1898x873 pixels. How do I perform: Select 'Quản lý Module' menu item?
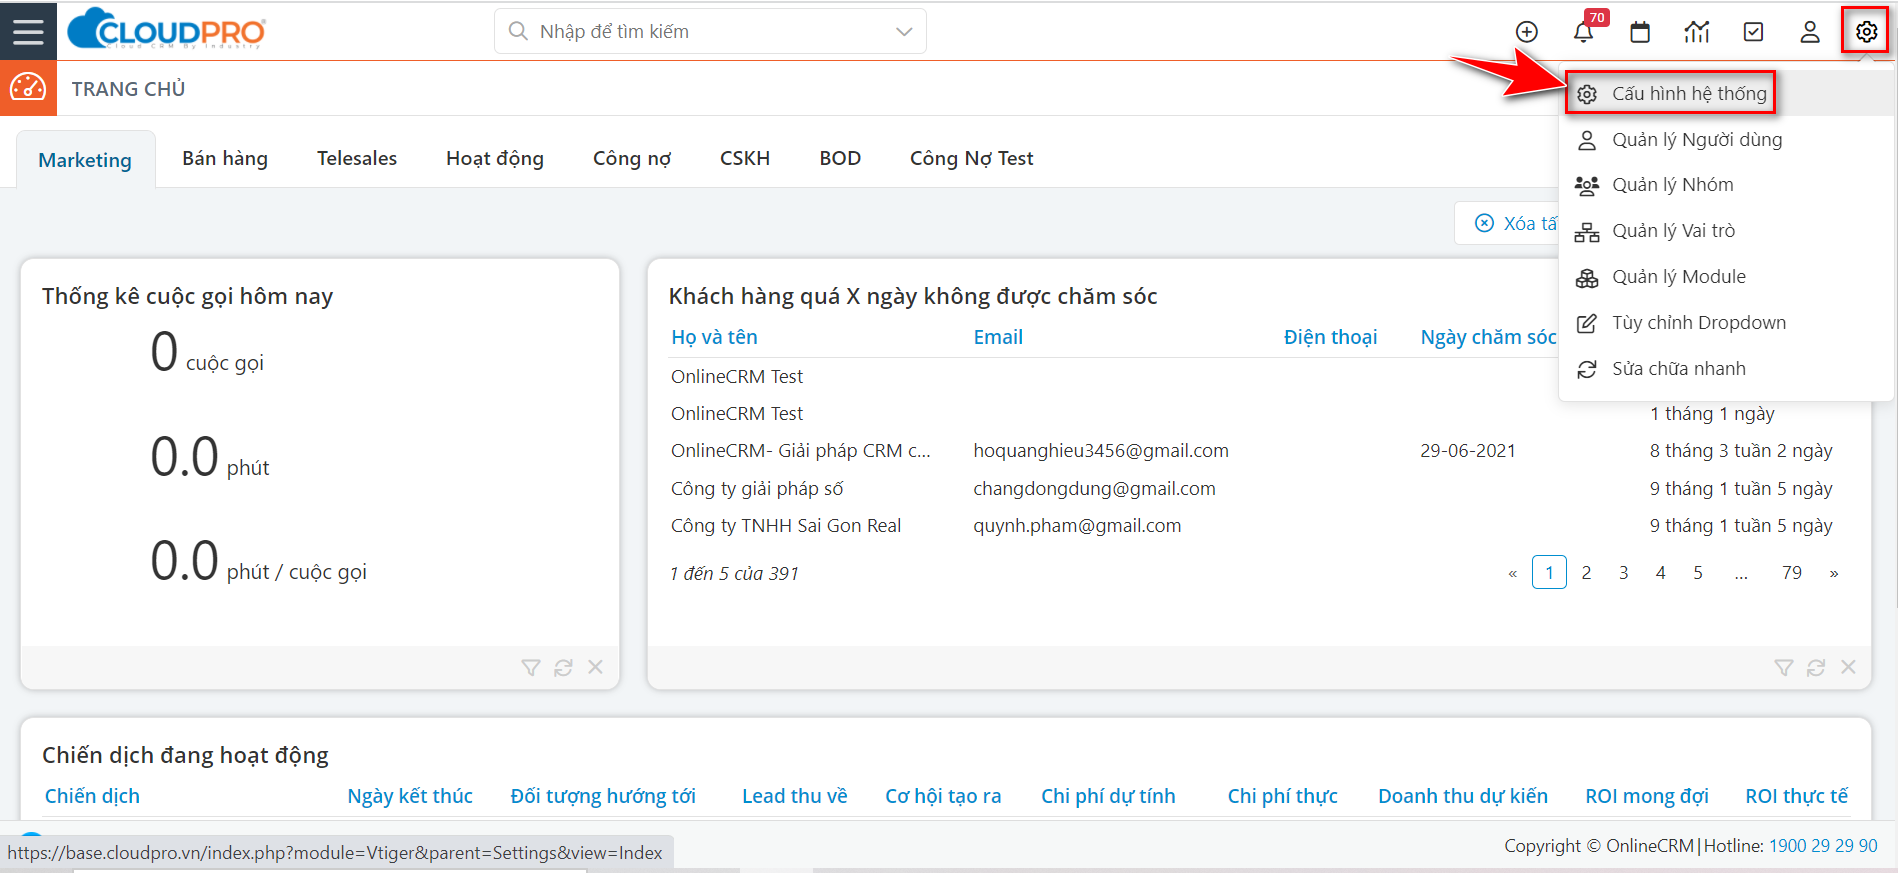coord(1726,276)
